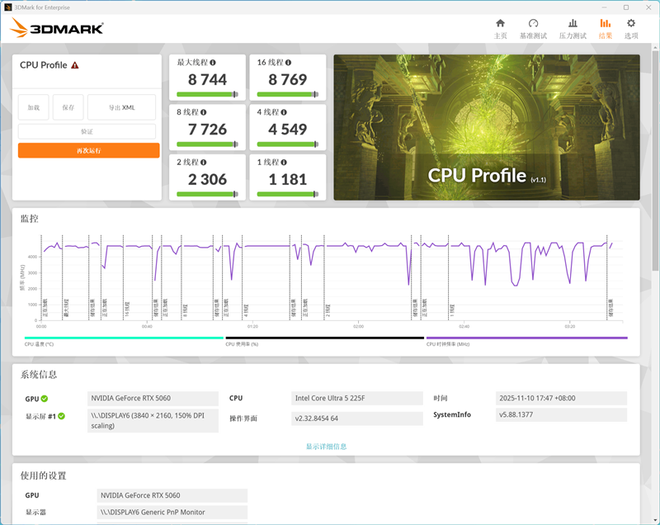The image size is (660, 525).
Task: Click green check beside 显示屏 #1
Action: pyautogui.click(x=61, y=415)
